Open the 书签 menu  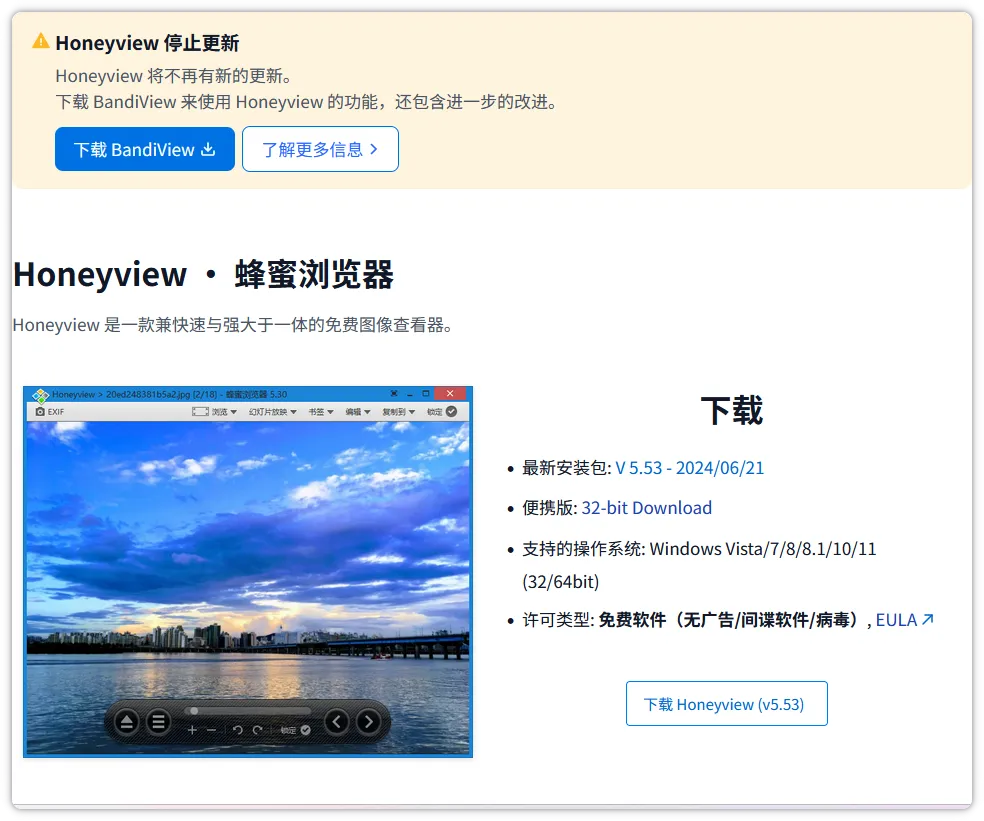[321, 412]
